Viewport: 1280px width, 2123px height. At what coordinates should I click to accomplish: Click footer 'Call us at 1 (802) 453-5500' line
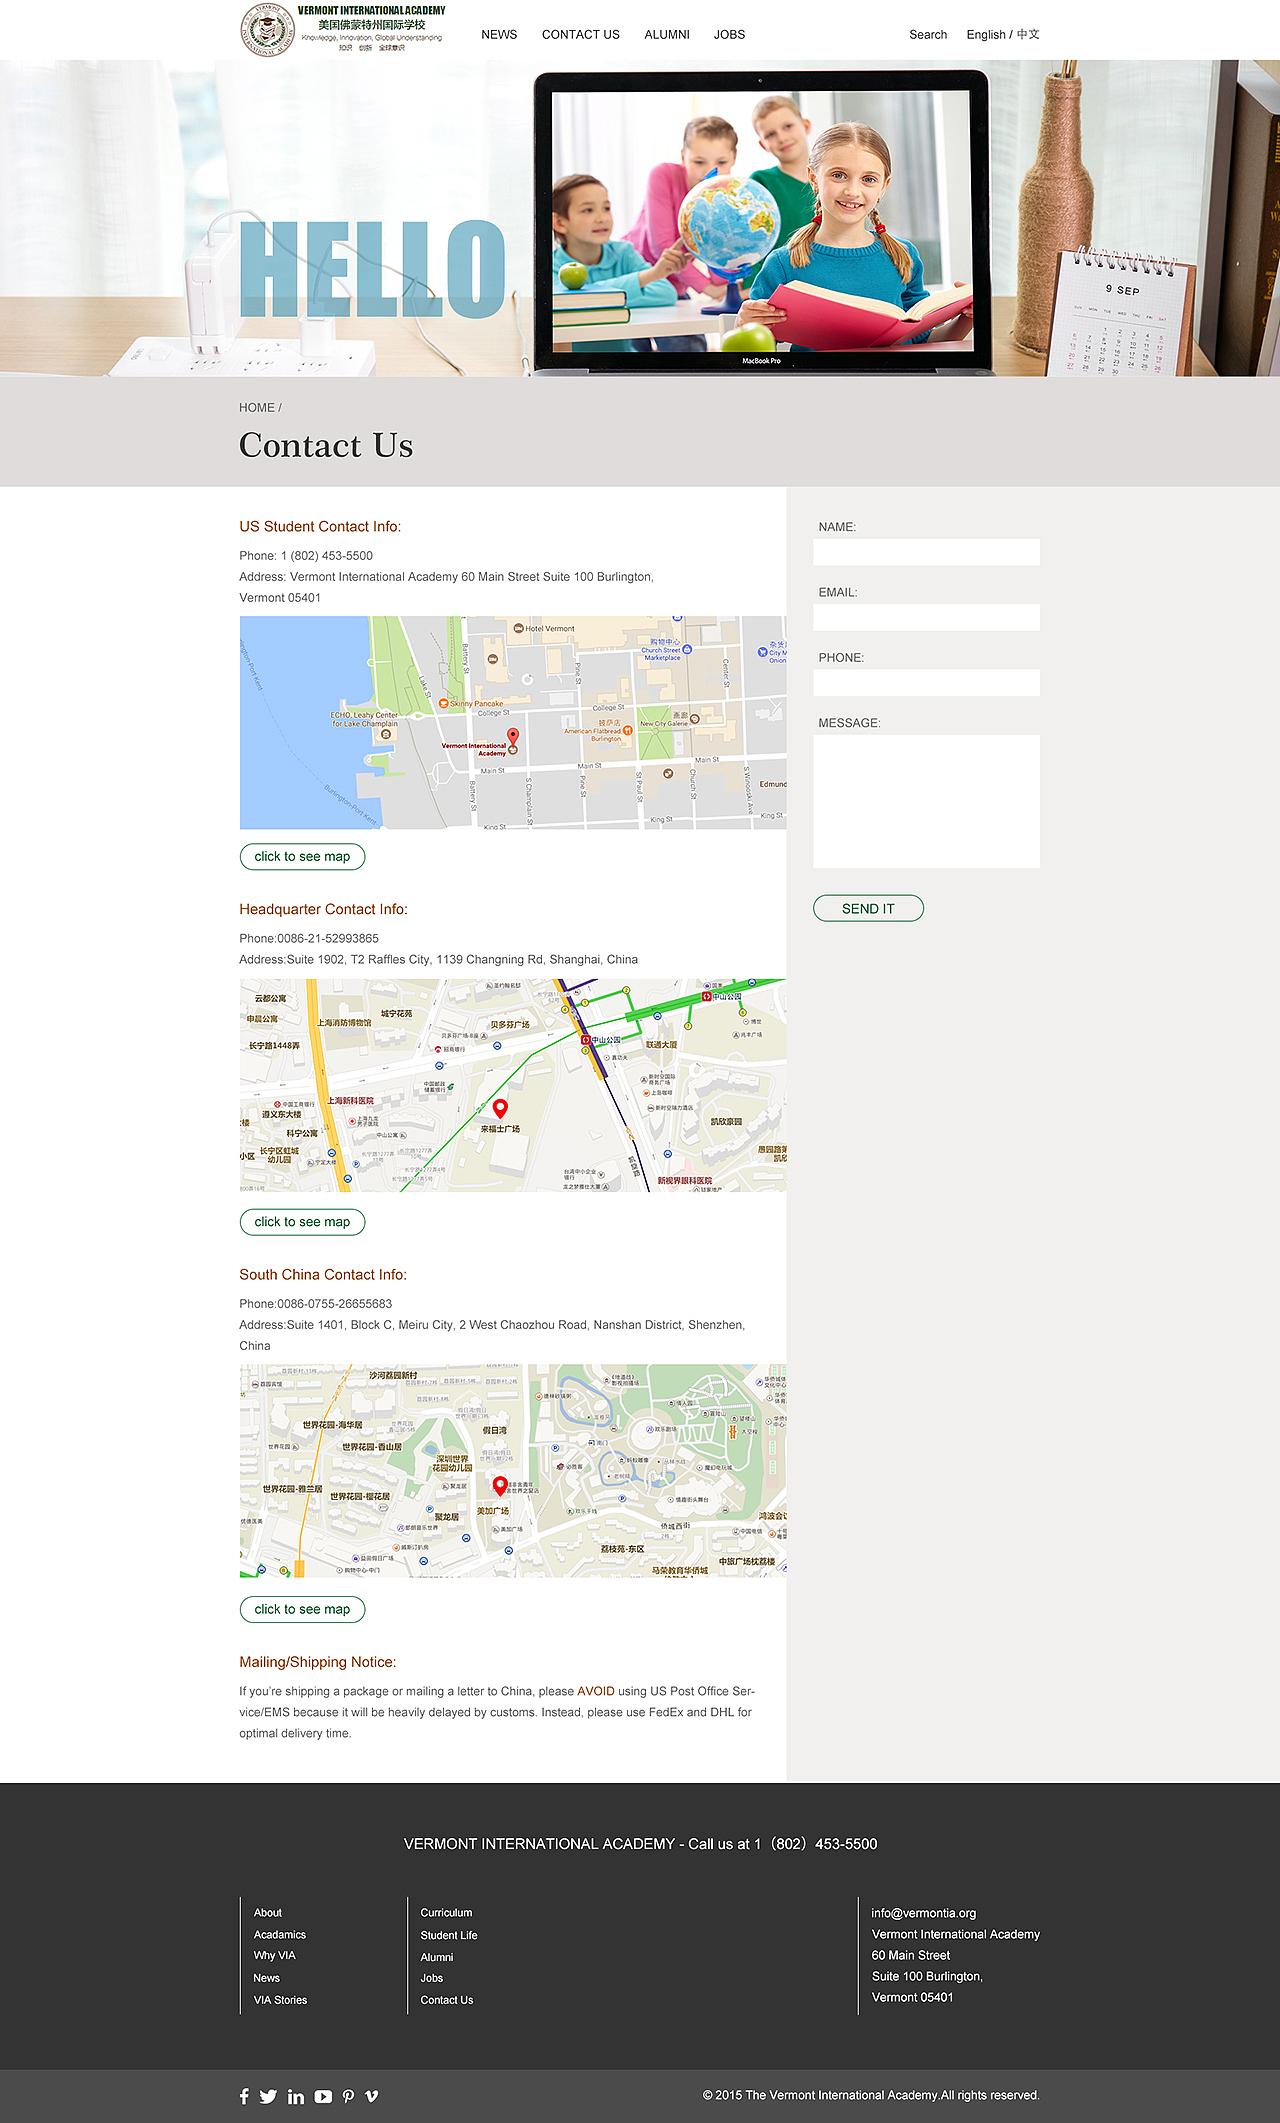pos(640,1844)
